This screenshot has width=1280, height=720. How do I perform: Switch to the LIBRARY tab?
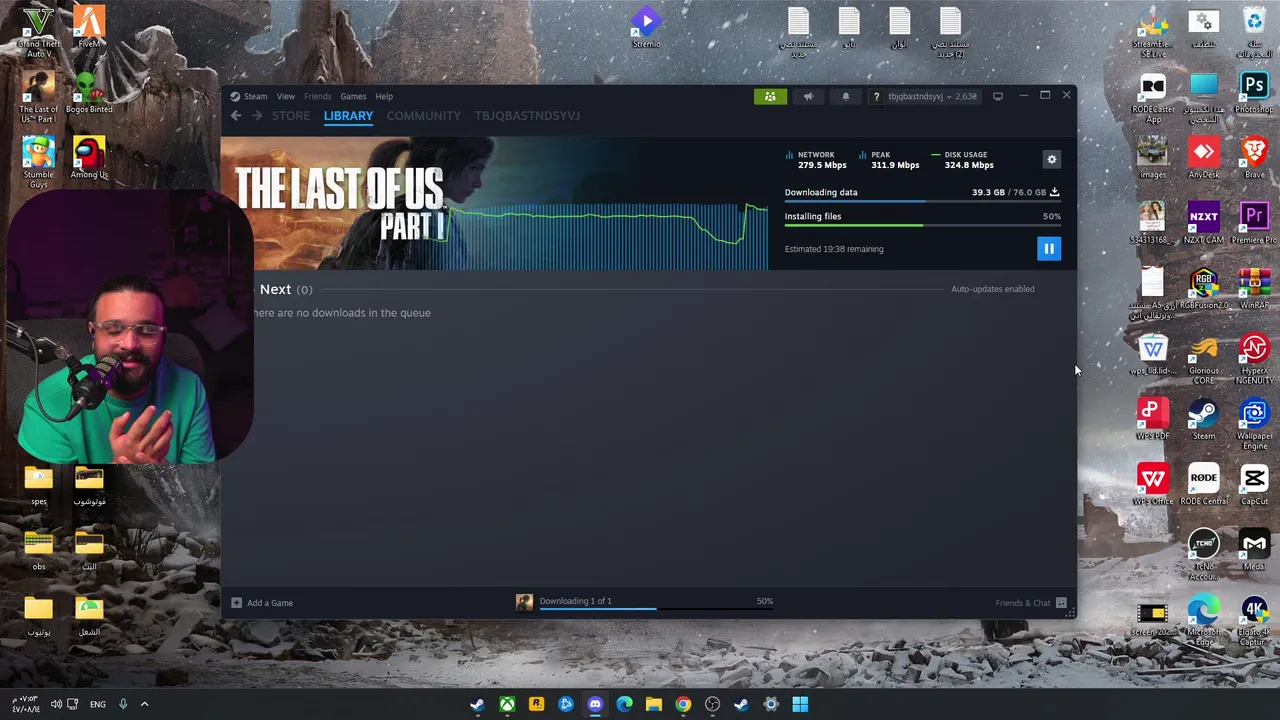[x=348, y=116]
